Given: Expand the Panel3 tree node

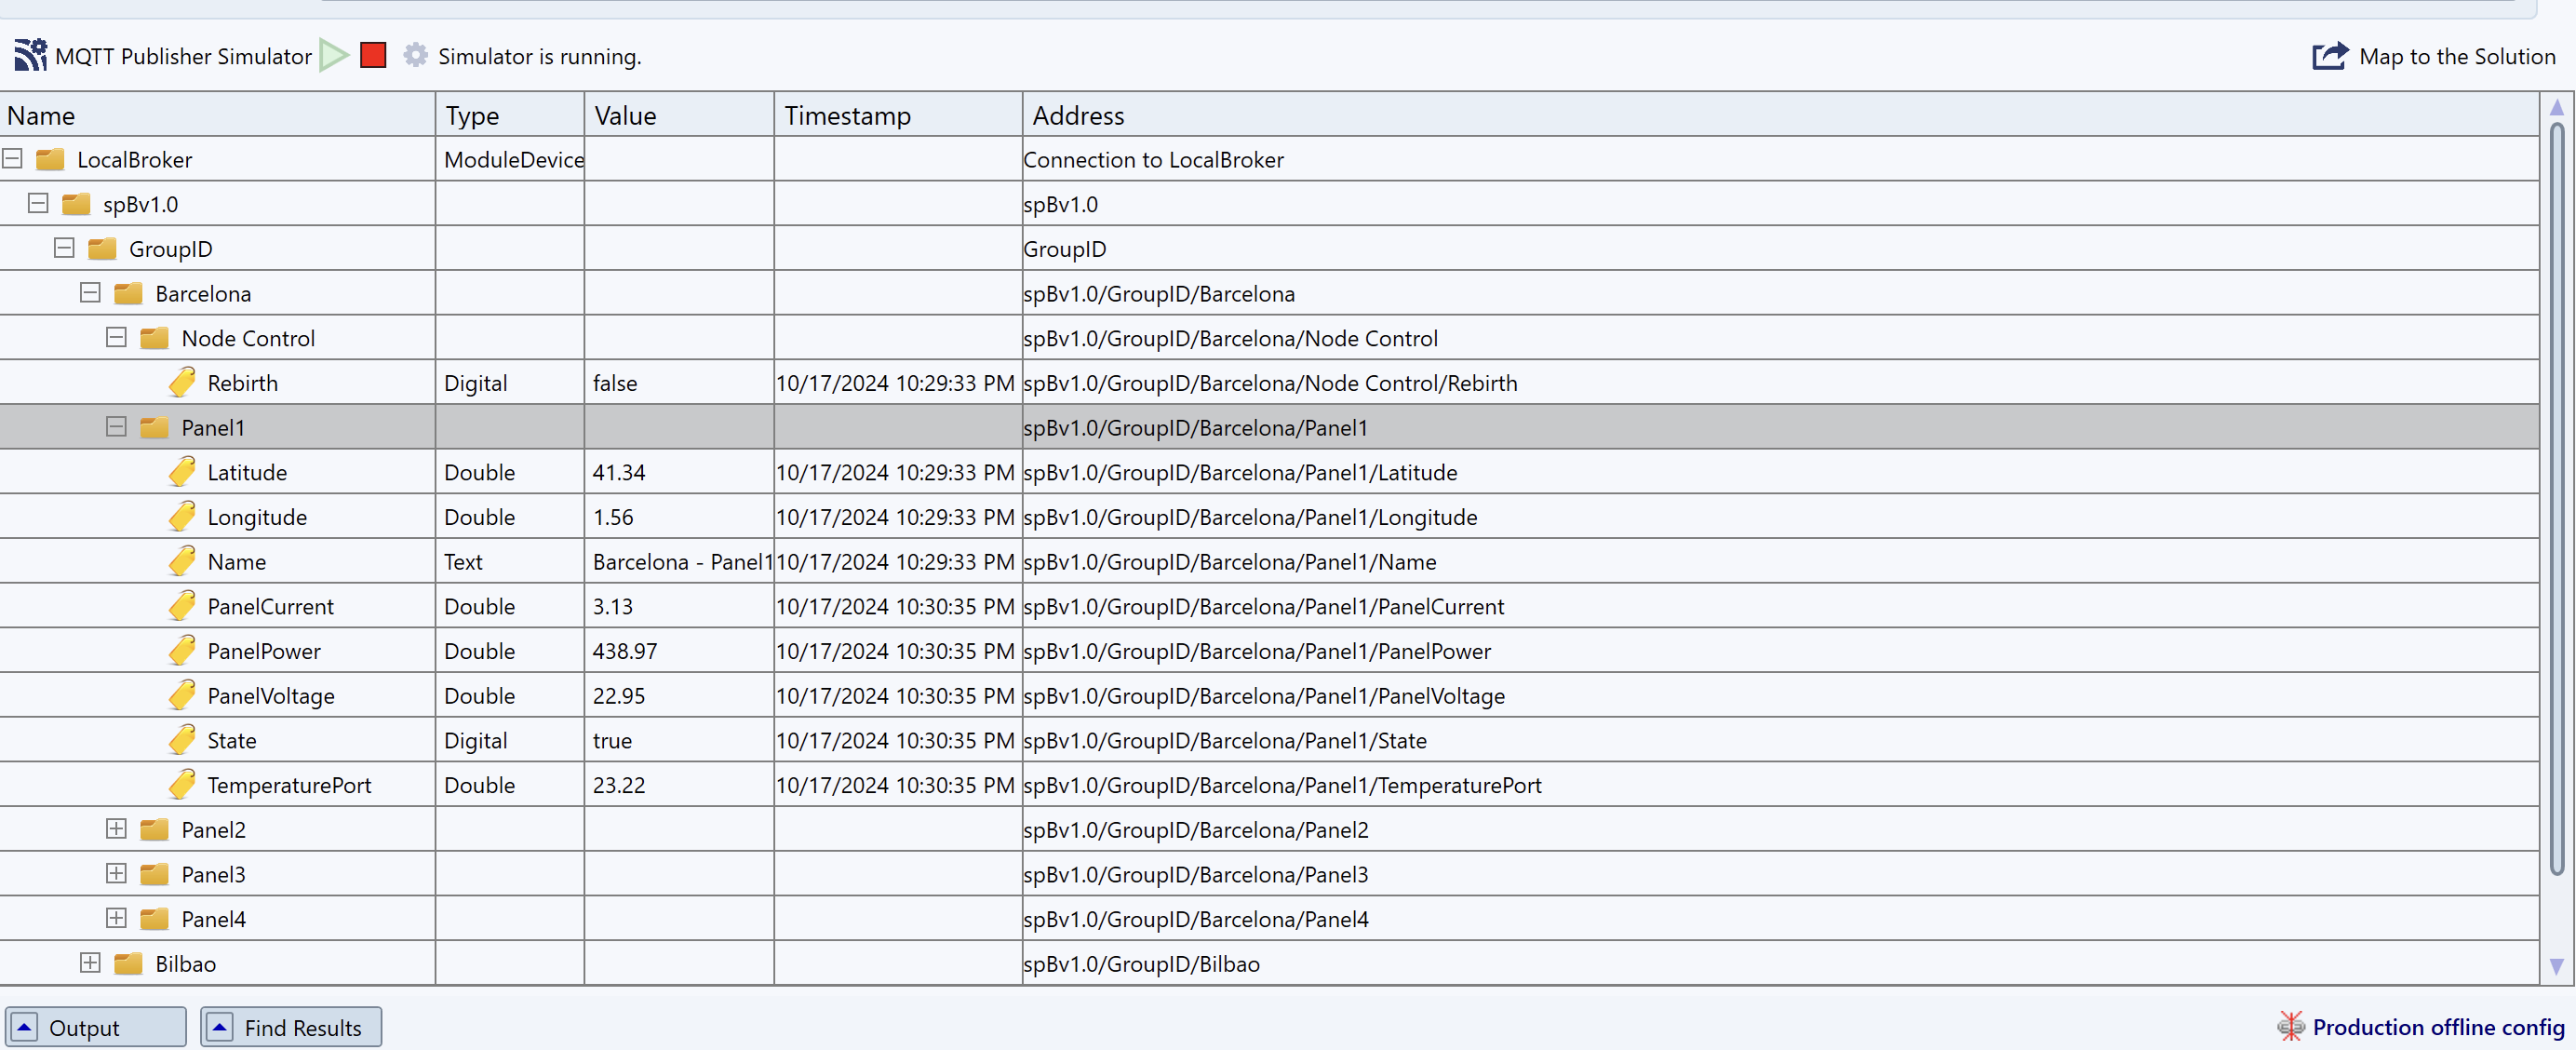Looking at the screenshot, I should 116,874.
